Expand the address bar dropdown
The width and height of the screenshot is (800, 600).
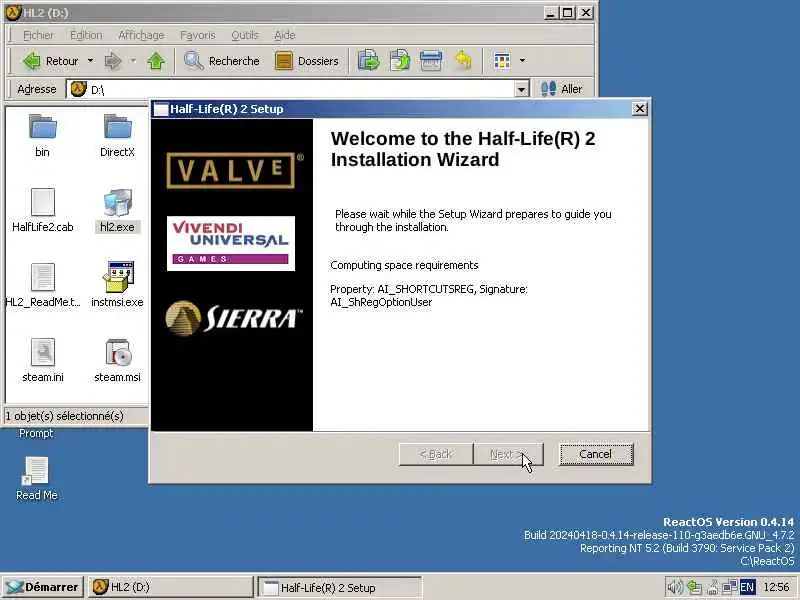pos(521,89)
